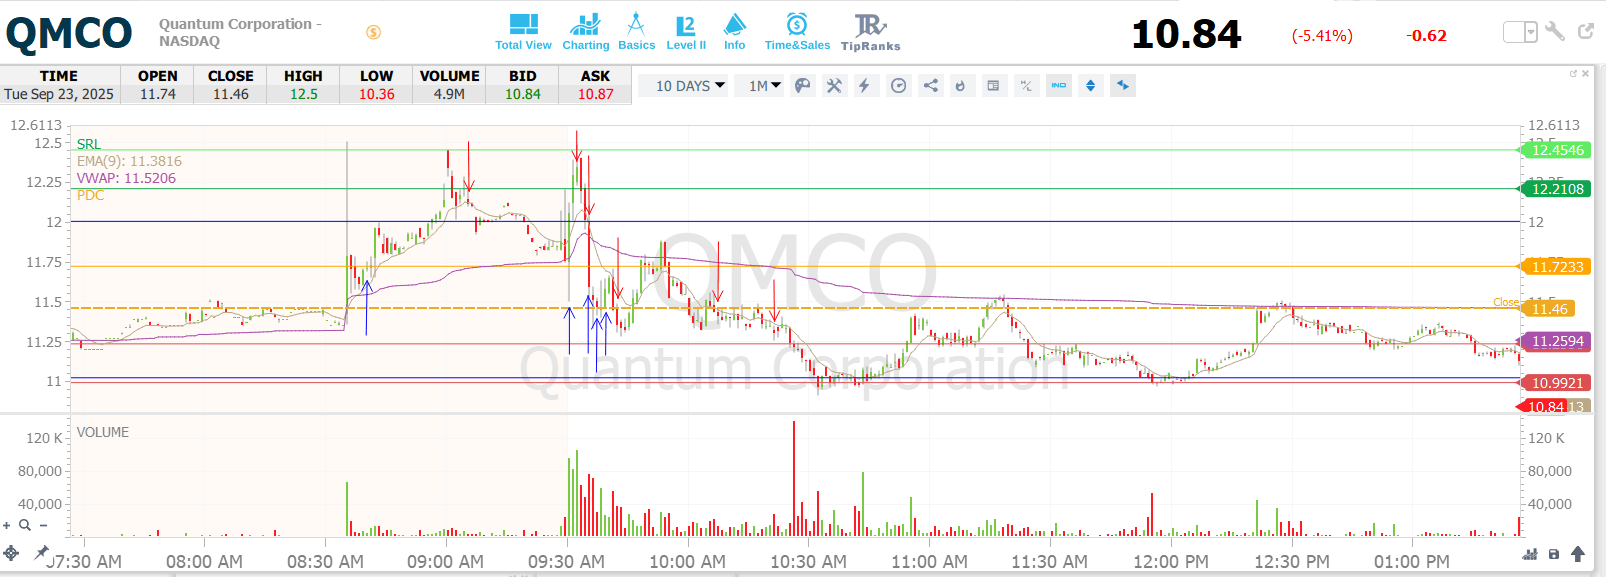Close the chart panel with small X
The image size is (1606, 577).
pos(1586,73)
